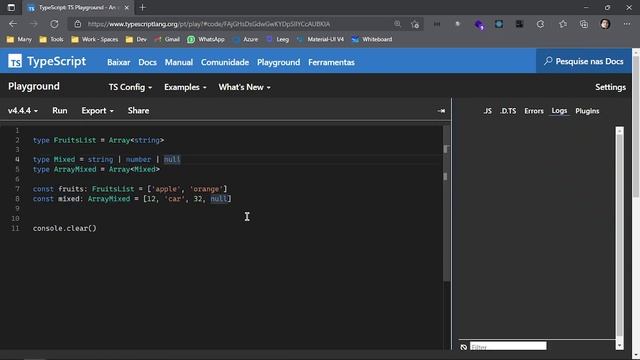This screenshot has width=640, height=360.
Task: Open the Tools bookmarks folder
Action: tap(51, 39)
